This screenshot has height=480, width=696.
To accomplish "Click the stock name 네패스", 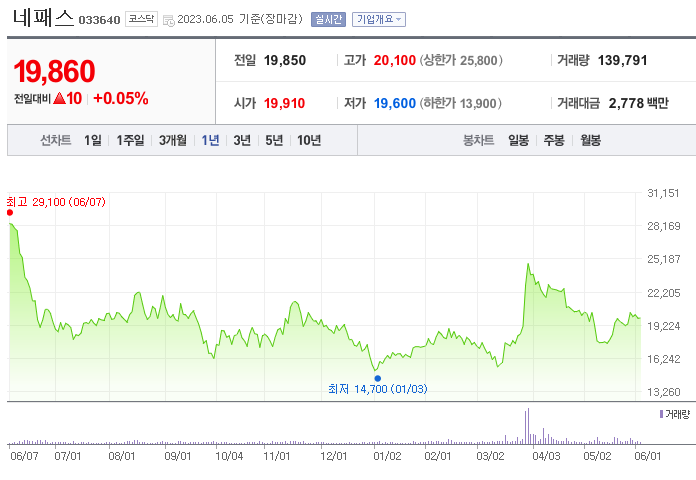I will tap(44, 18).
